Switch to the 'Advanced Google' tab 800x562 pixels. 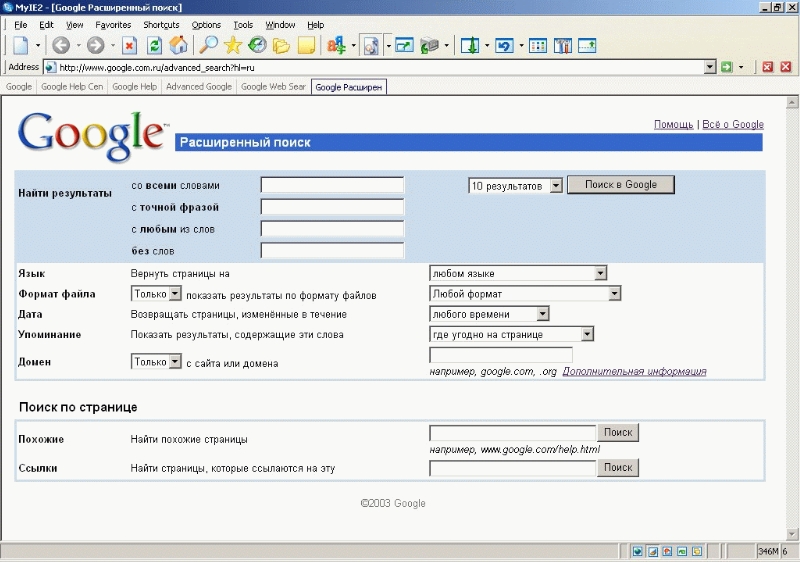tap(199, 87)
